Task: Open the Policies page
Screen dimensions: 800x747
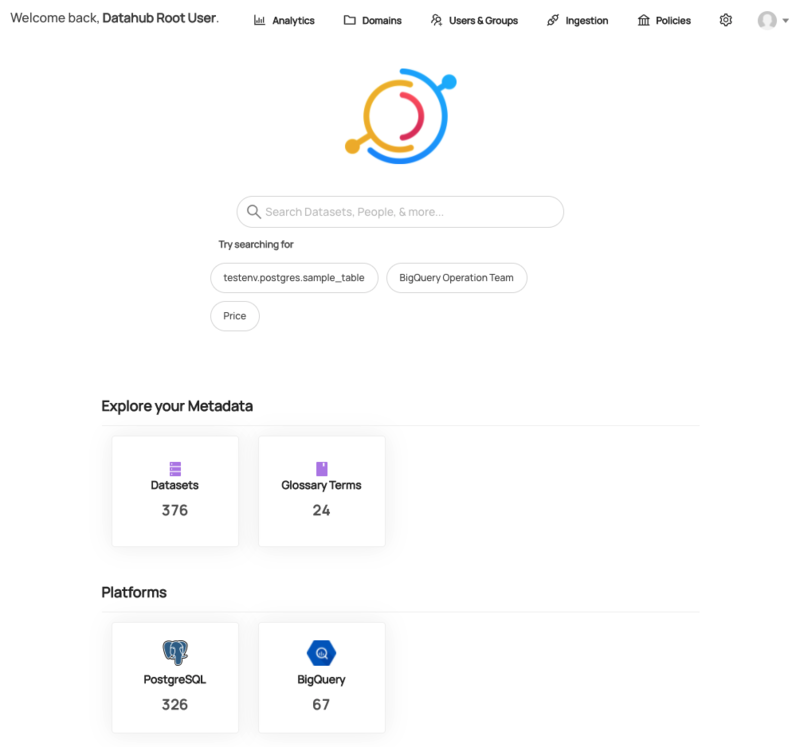Action: point(664,20)
